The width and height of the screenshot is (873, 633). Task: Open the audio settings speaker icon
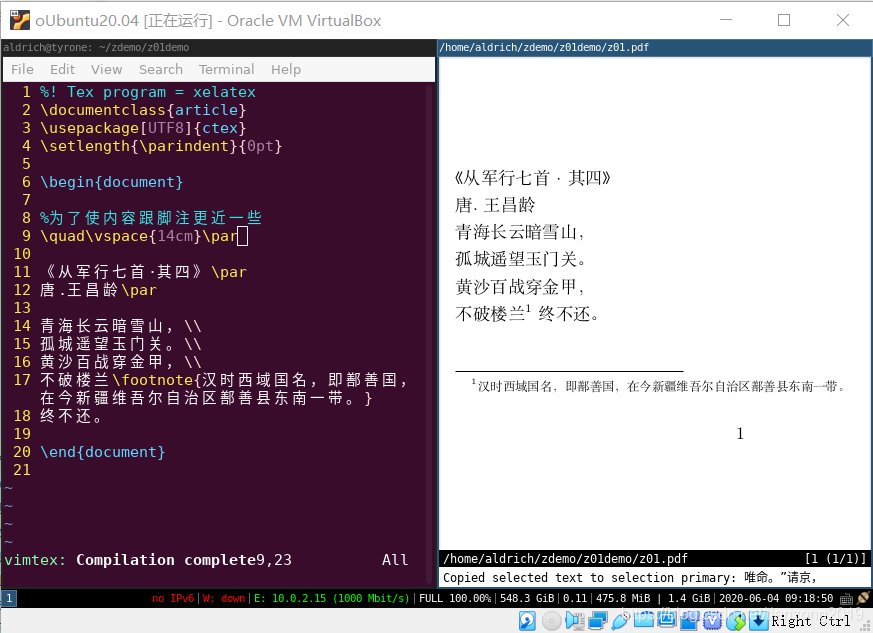coord(575,621)
